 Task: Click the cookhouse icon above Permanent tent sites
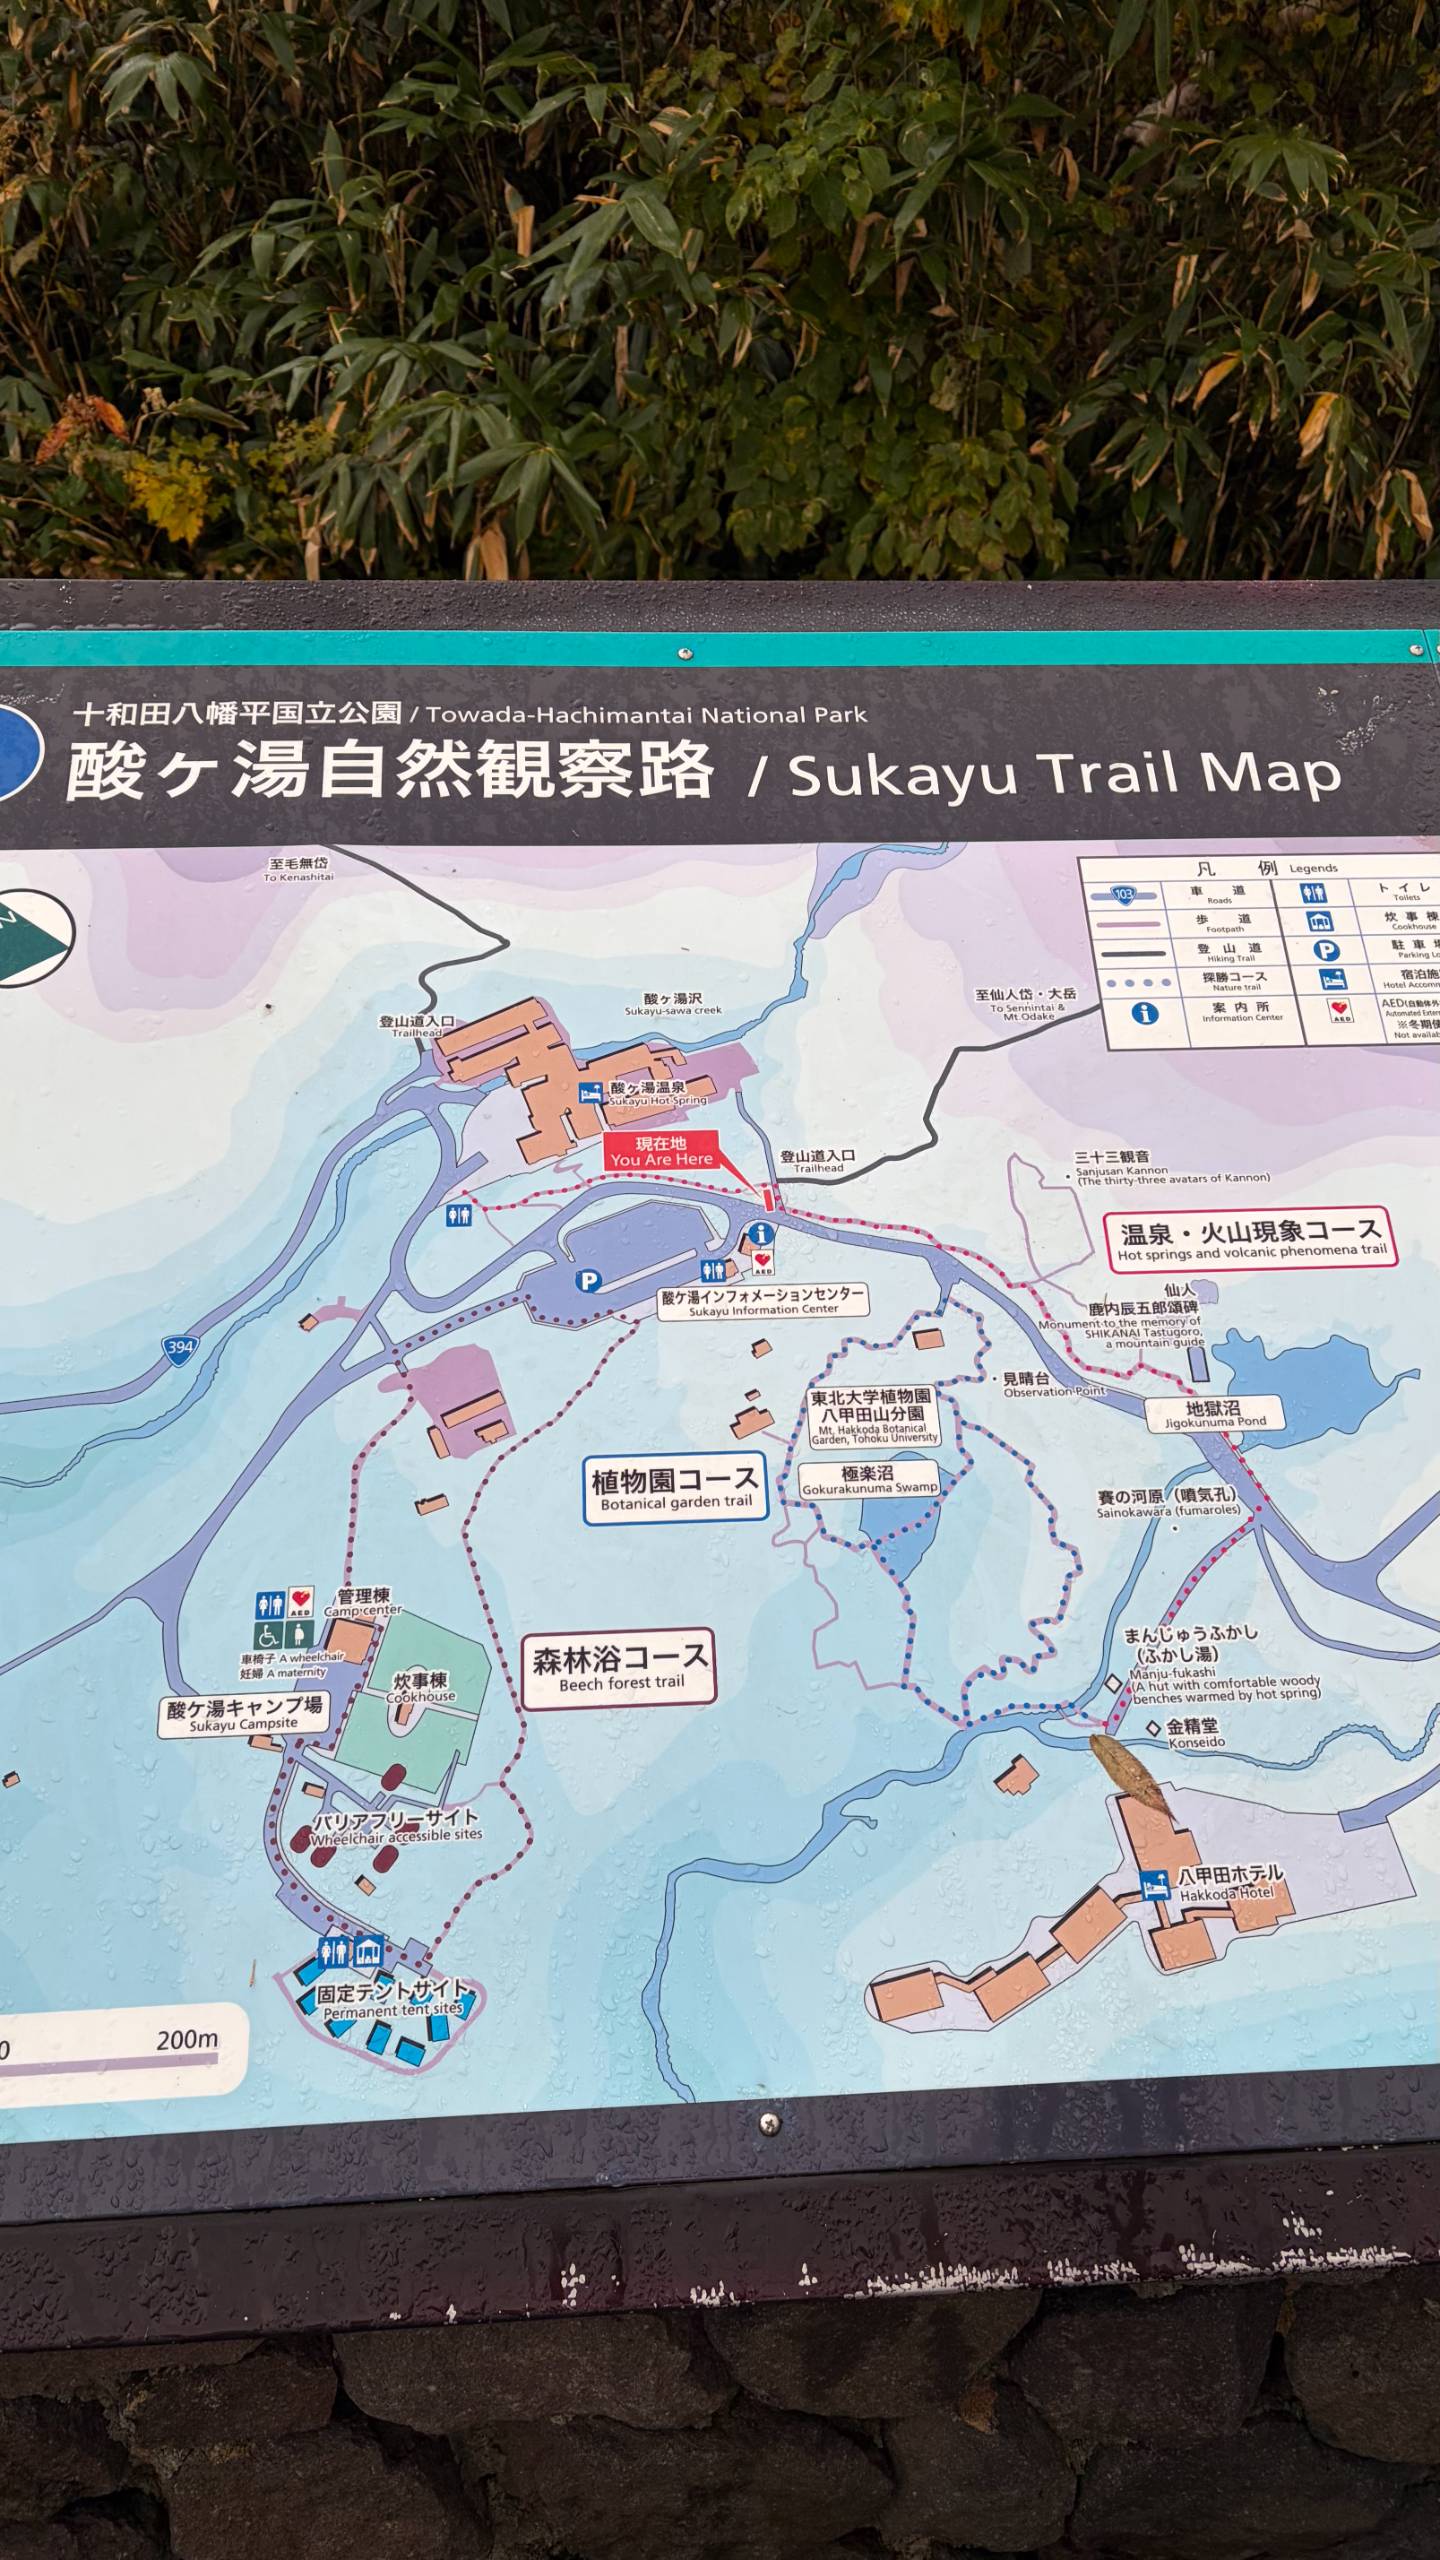pos(367,1950)
